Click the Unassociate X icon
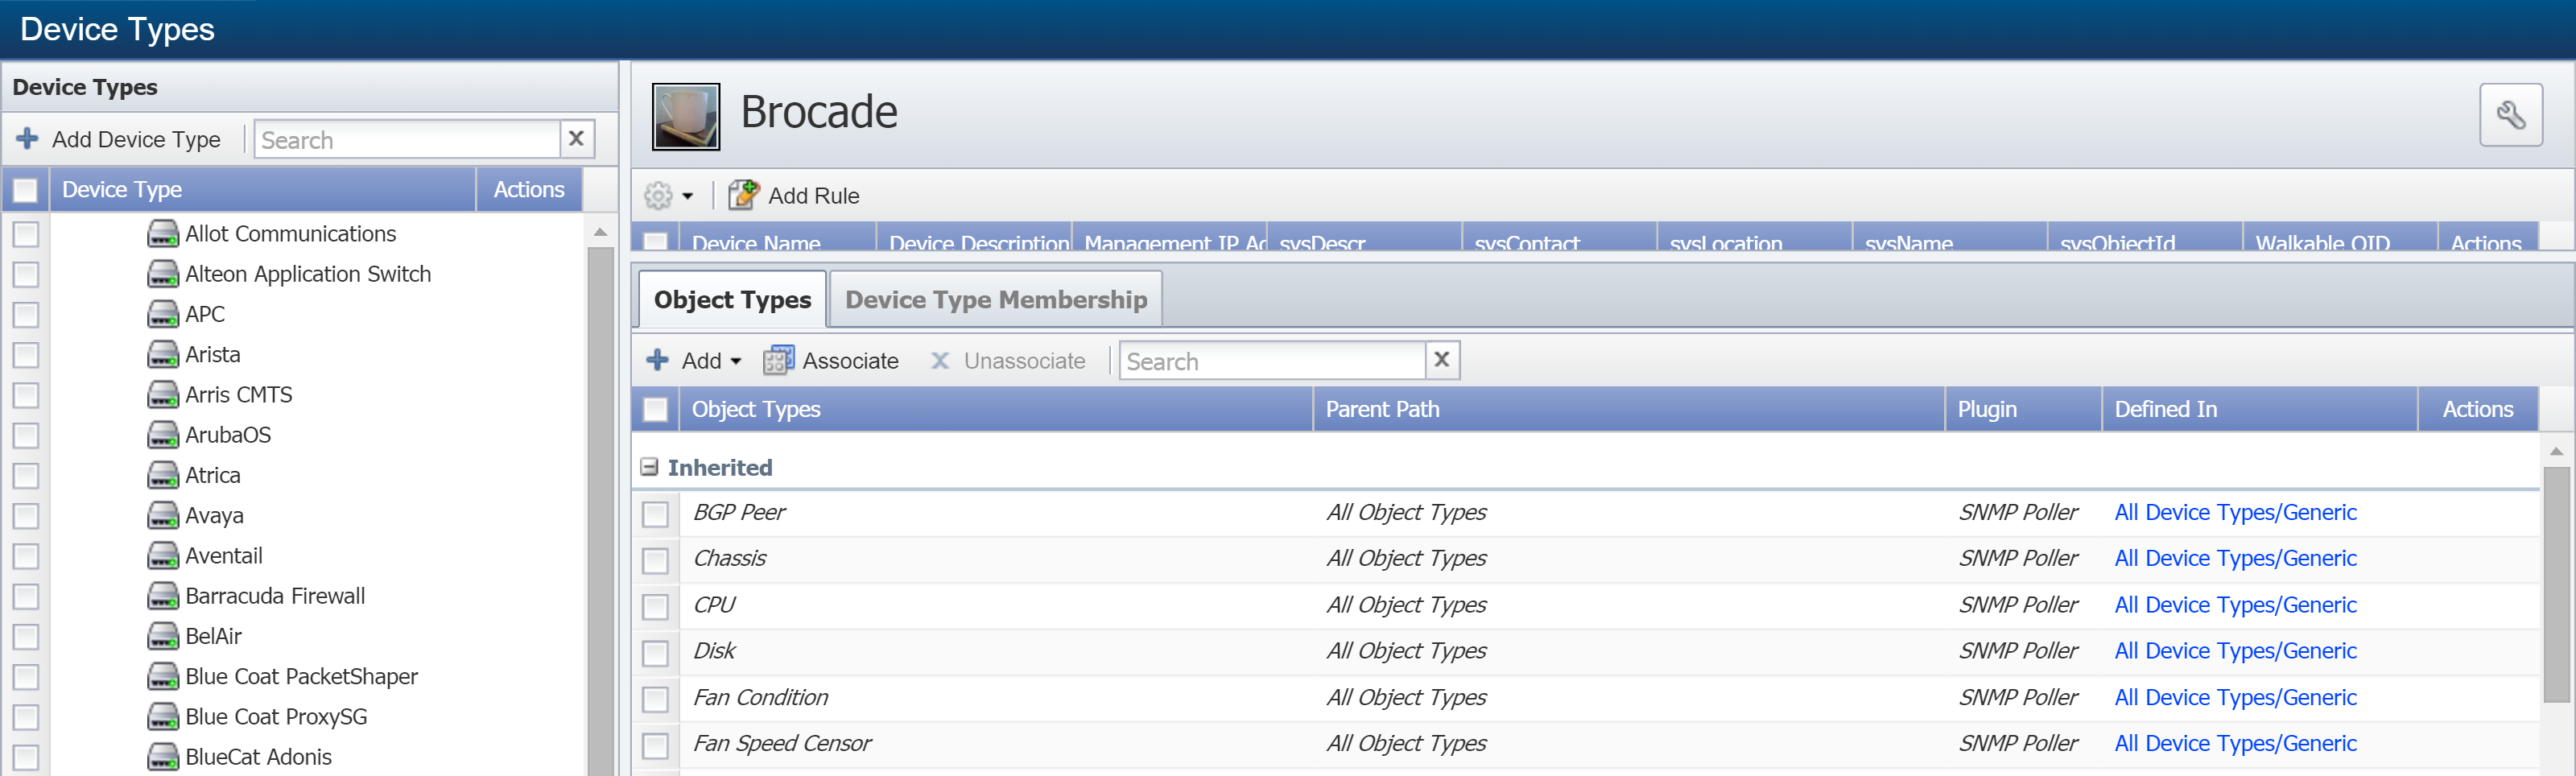Viewport: 2576px width, 776px height. (940, 361)
